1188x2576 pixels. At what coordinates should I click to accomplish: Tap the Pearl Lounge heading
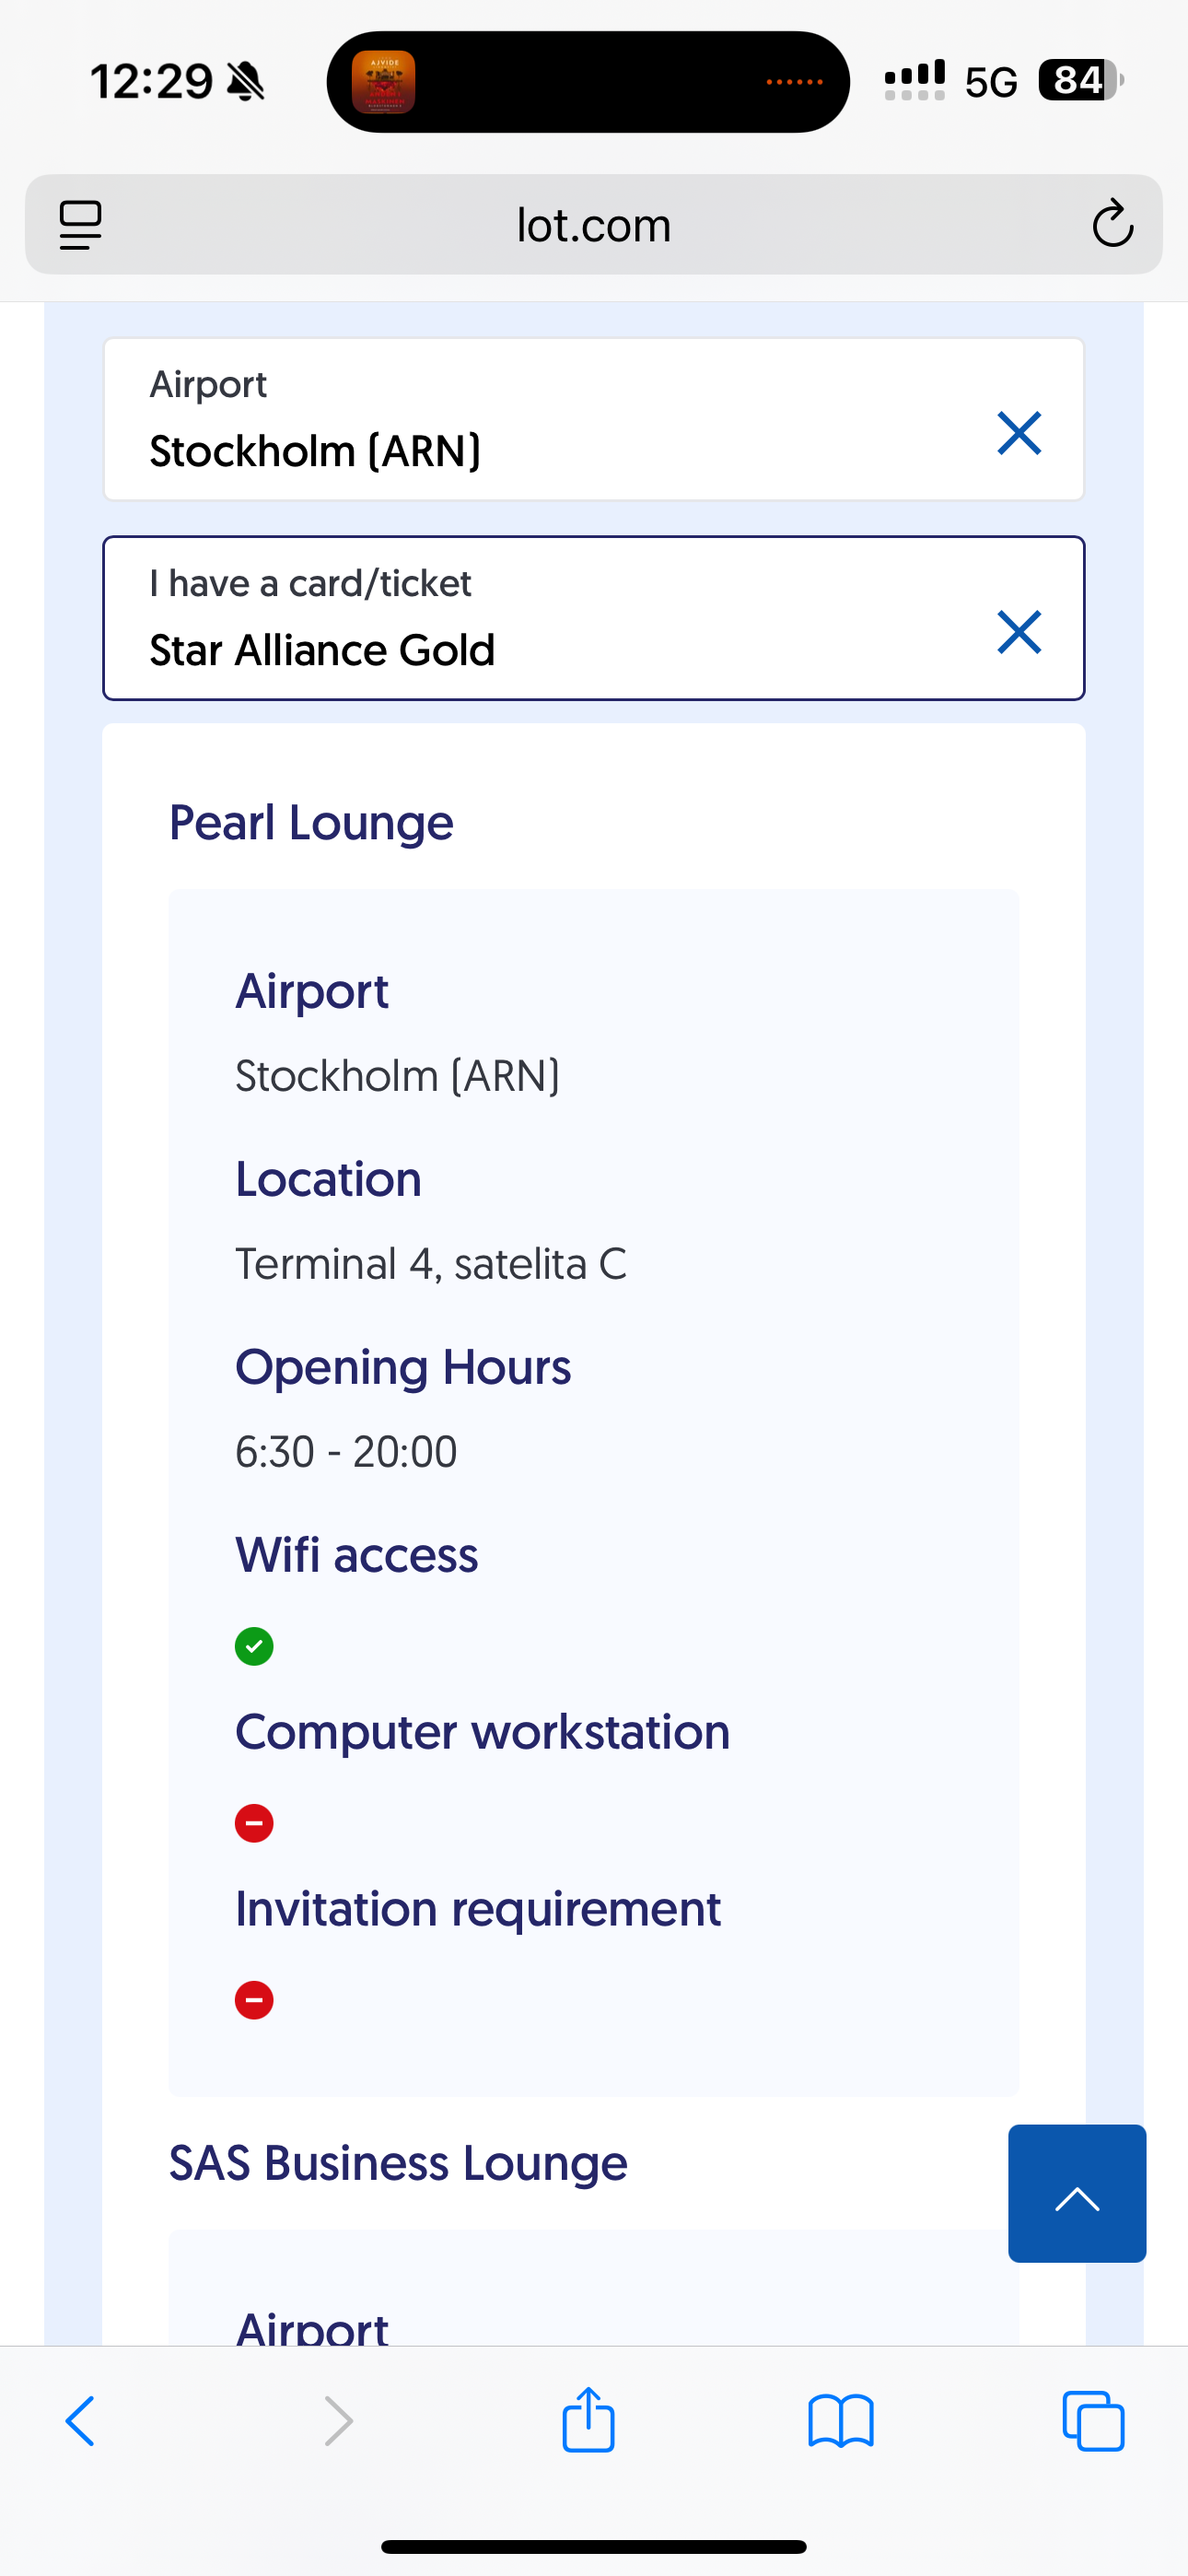pos(311,823)
